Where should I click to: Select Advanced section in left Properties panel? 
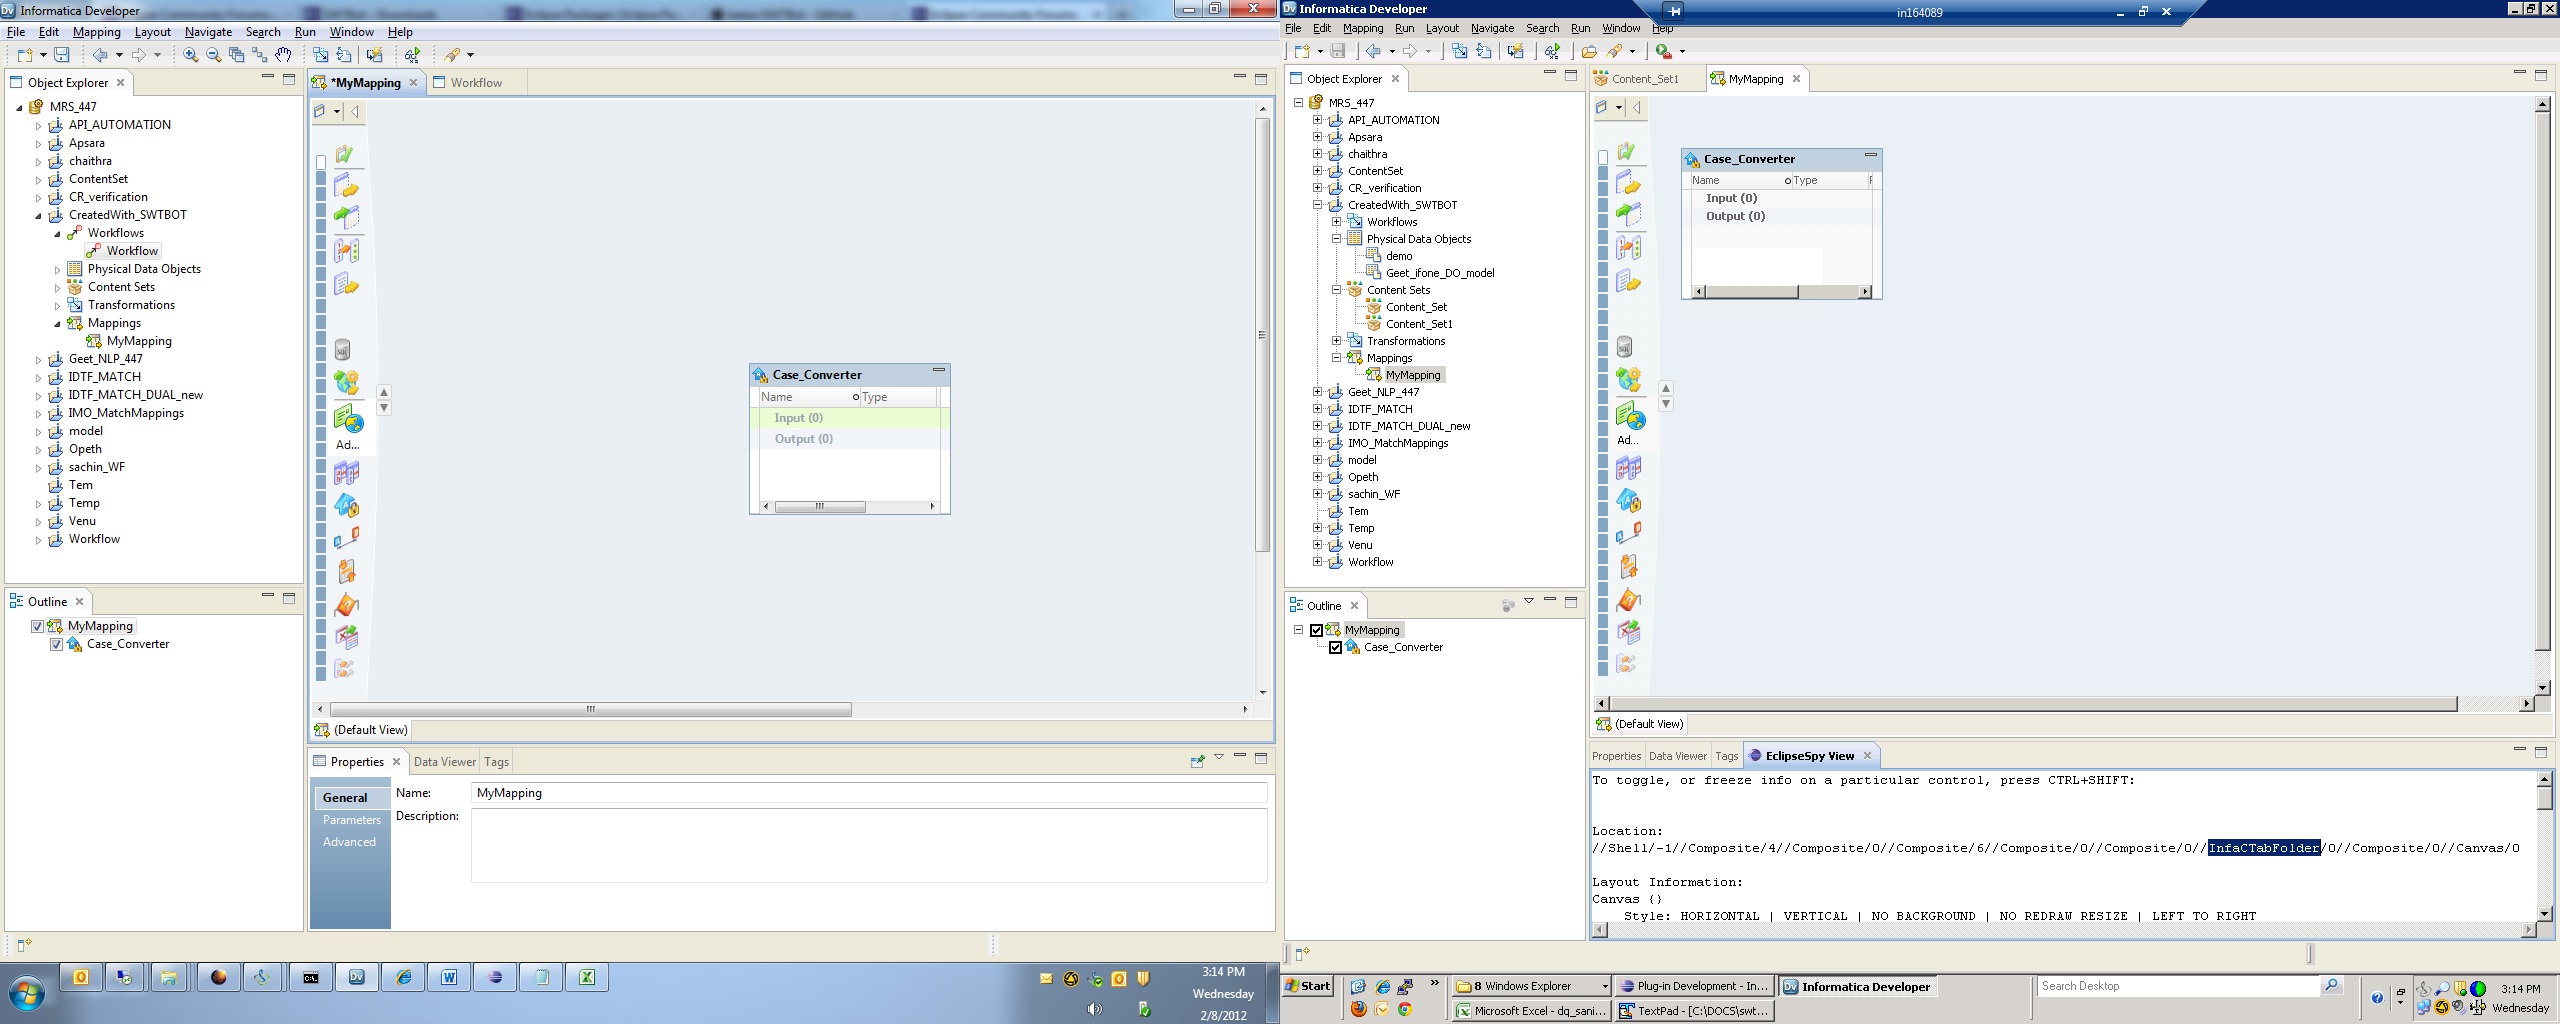[349, 842]
